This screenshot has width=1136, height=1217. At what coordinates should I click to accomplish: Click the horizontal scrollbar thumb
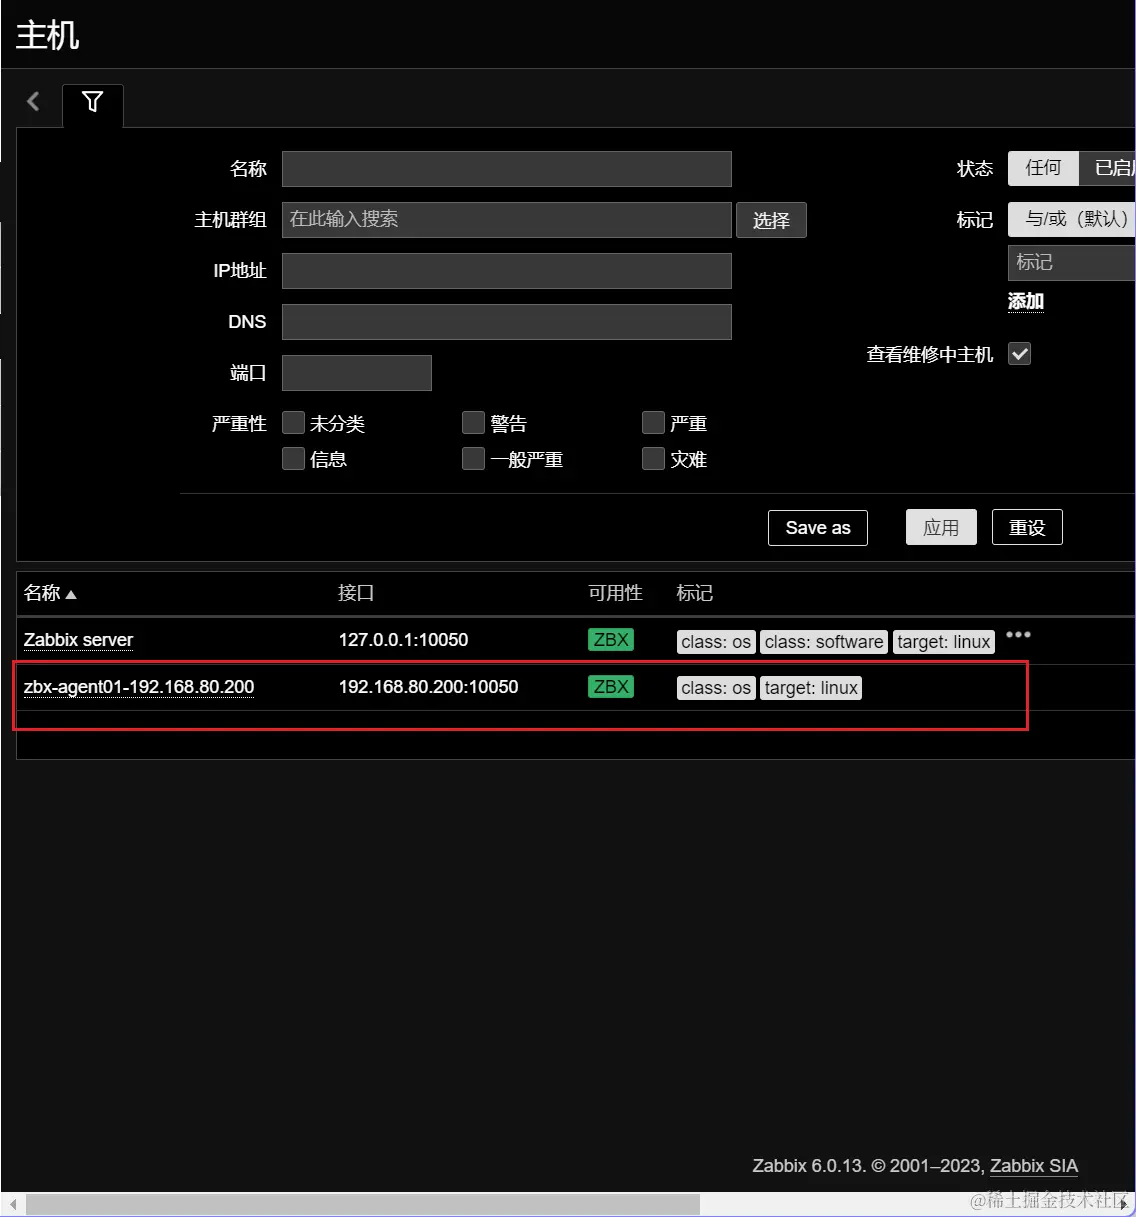click(363, 1203)
